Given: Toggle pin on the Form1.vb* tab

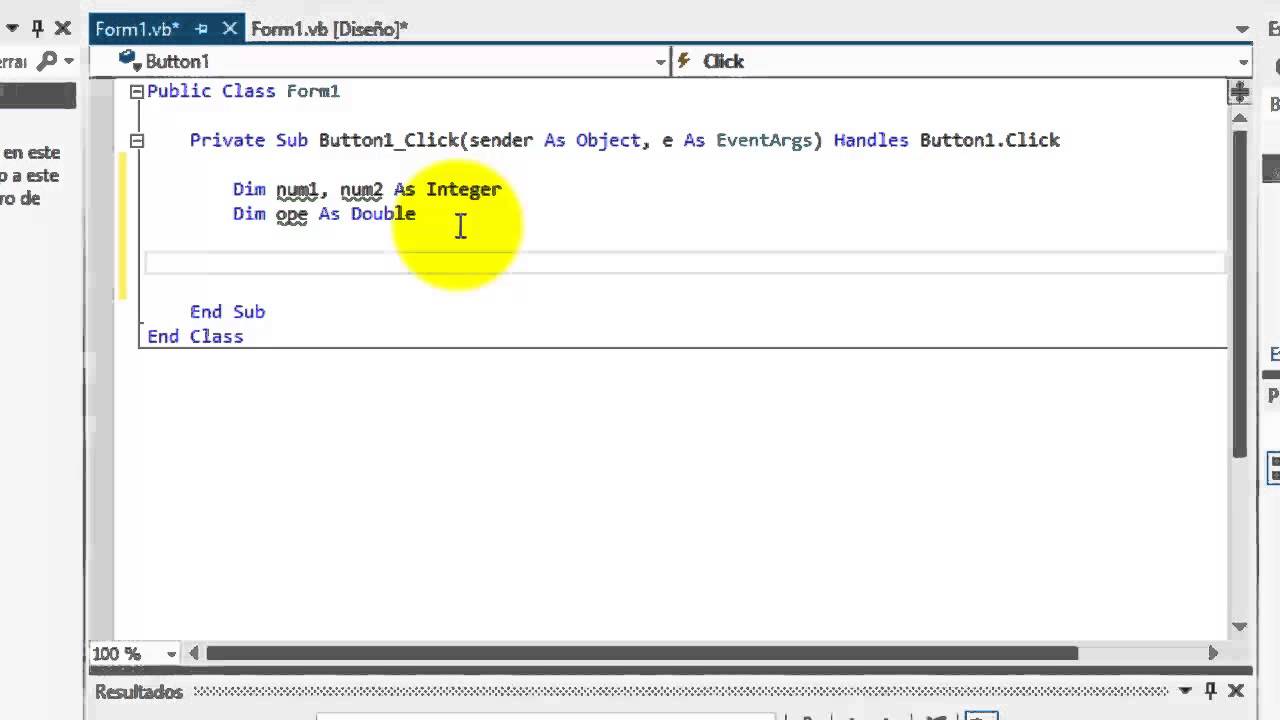Looking at the screenshot, I should (x=201, y=29).
